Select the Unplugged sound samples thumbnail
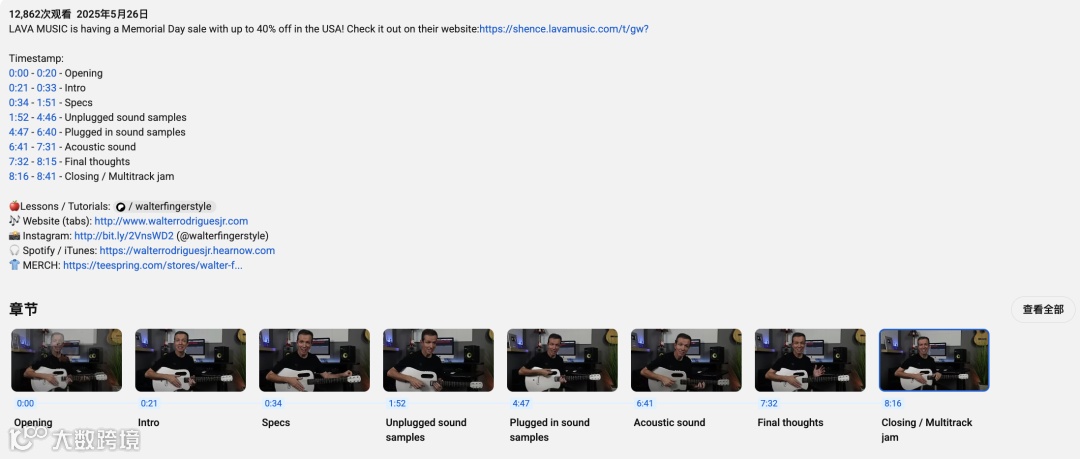The image size is (1080, 459). point(438,360)
